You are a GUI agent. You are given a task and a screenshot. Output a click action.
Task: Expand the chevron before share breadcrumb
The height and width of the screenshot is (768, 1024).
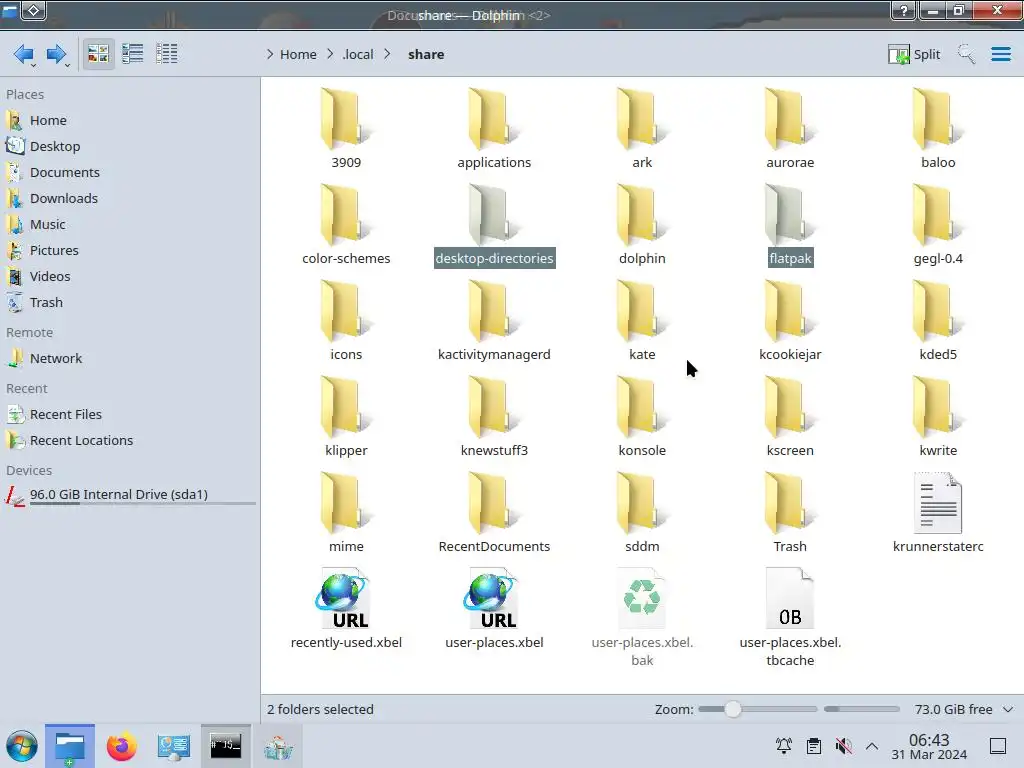[387, 54]
